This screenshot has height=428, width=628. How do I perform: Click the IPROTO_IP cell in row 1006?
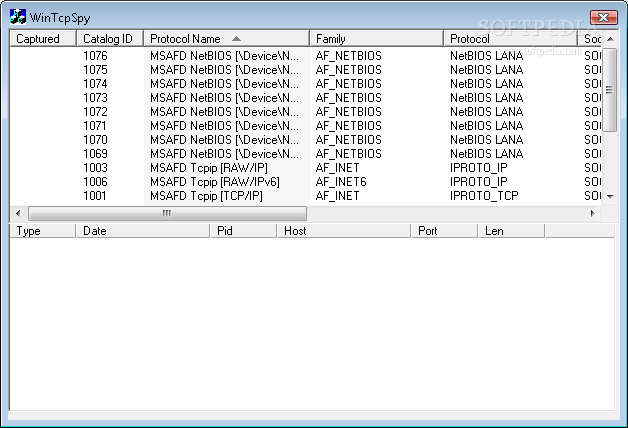(x=478, y=182)
